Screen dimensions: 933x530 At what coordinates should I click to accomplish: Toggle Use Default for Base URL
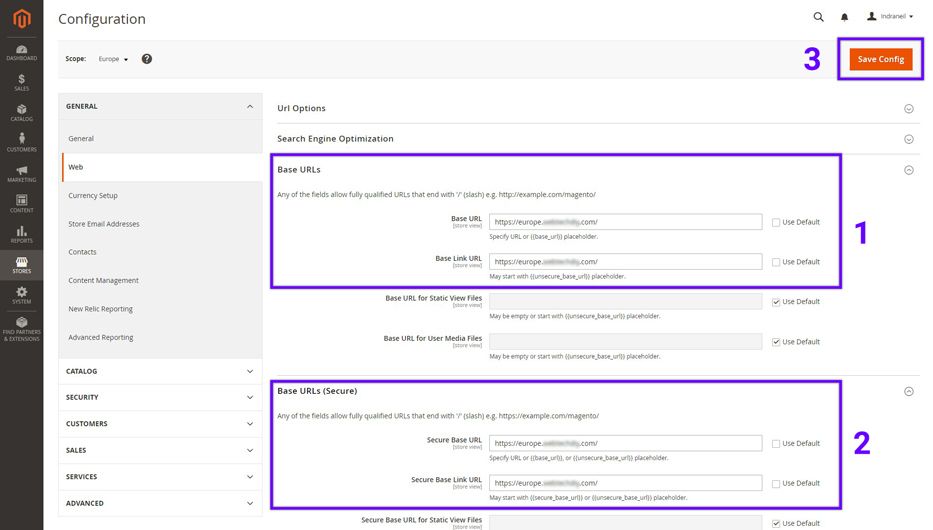776,222
